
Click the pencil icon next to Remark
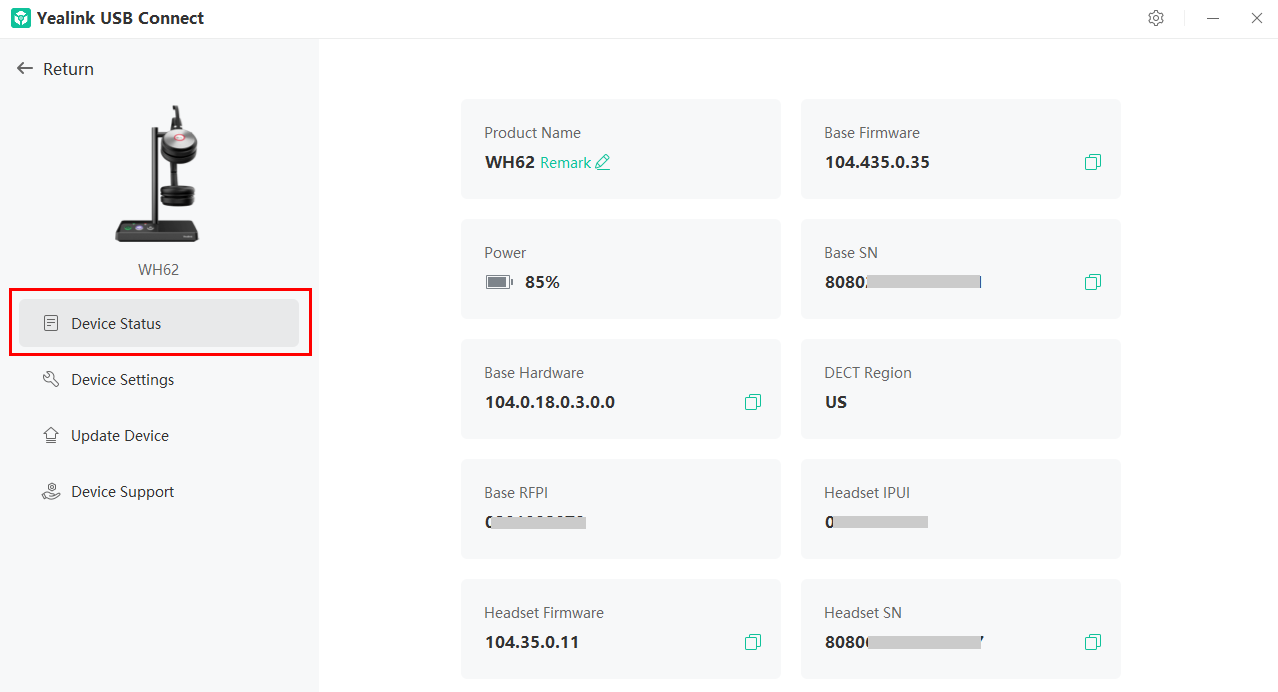click(x=602, y=162)
